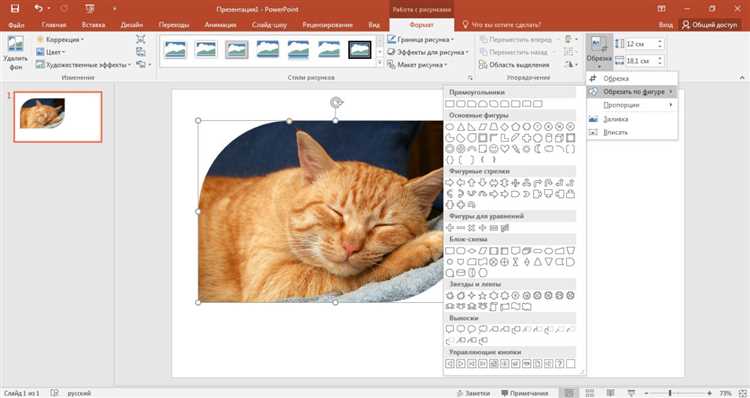Click the Вход sign-in link
The image size is (750, 398).
(x=665, y=24)
